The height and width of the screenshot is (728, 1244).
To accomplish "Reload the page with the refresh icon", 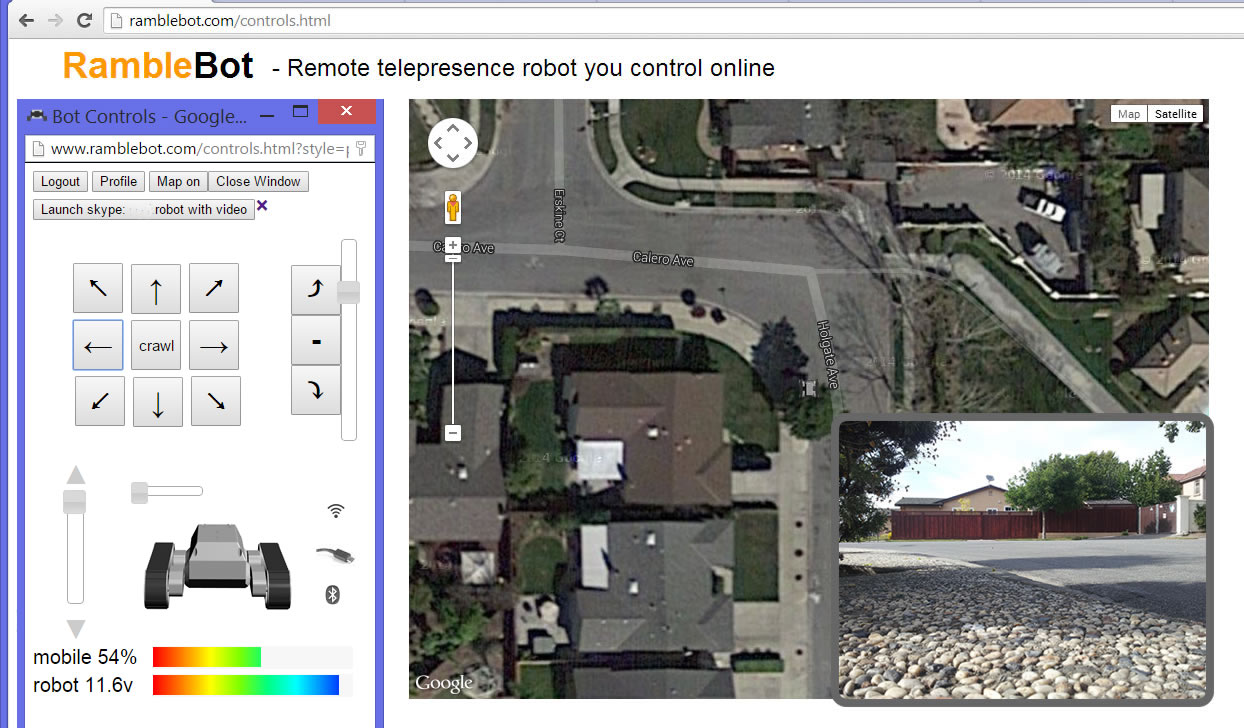I will pyautogui.click(x=84, y=20).
